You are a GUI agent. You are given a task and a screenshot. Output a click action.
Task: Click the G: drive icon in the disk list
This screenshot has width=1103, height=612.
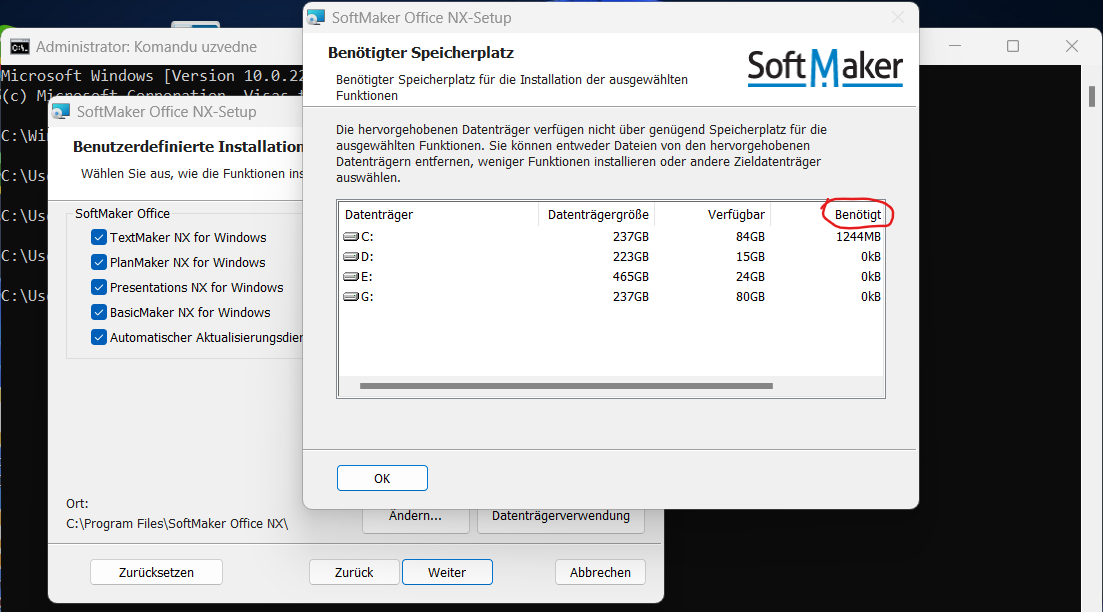351,297
